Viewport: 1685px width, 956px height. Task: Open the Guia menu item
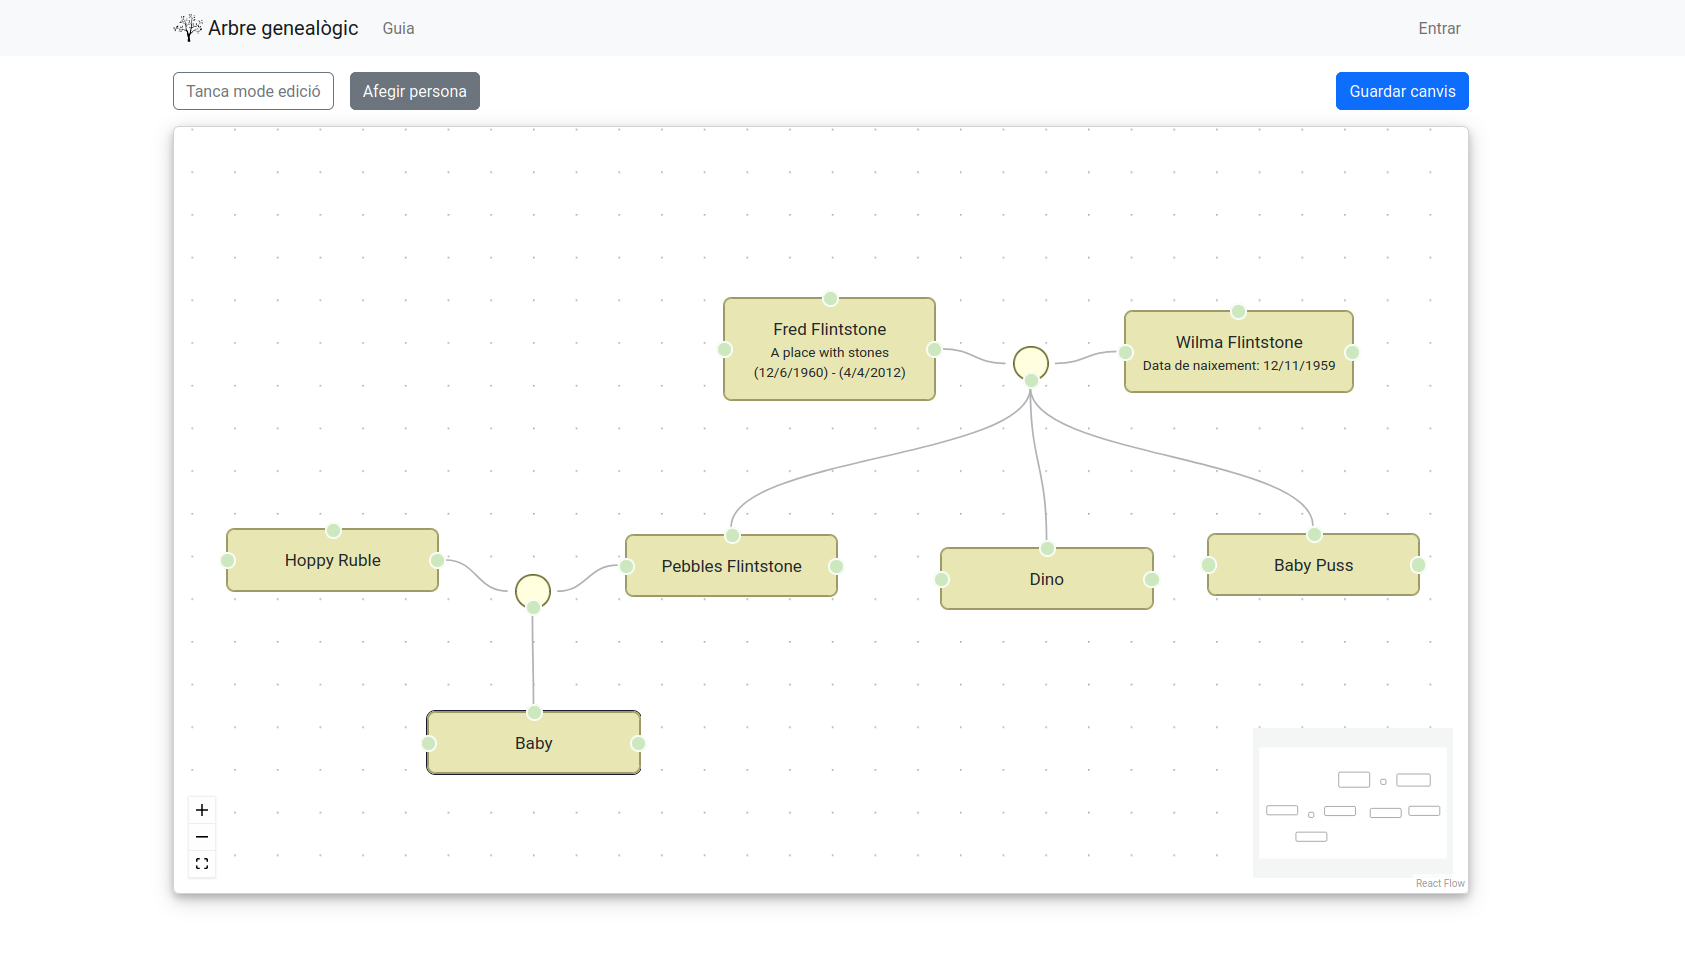pos(398,28)
